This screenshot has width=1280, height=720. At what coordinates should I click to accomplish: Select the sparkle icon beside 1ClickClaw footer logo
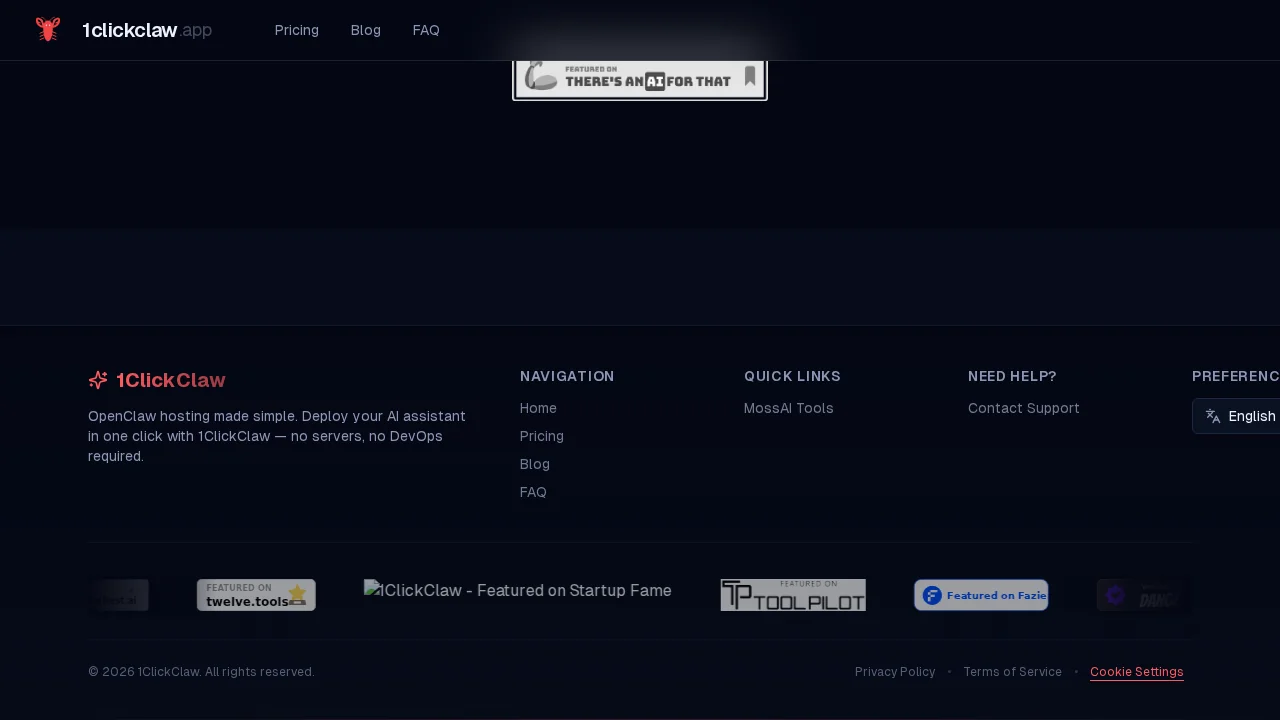tap(98, 380)
